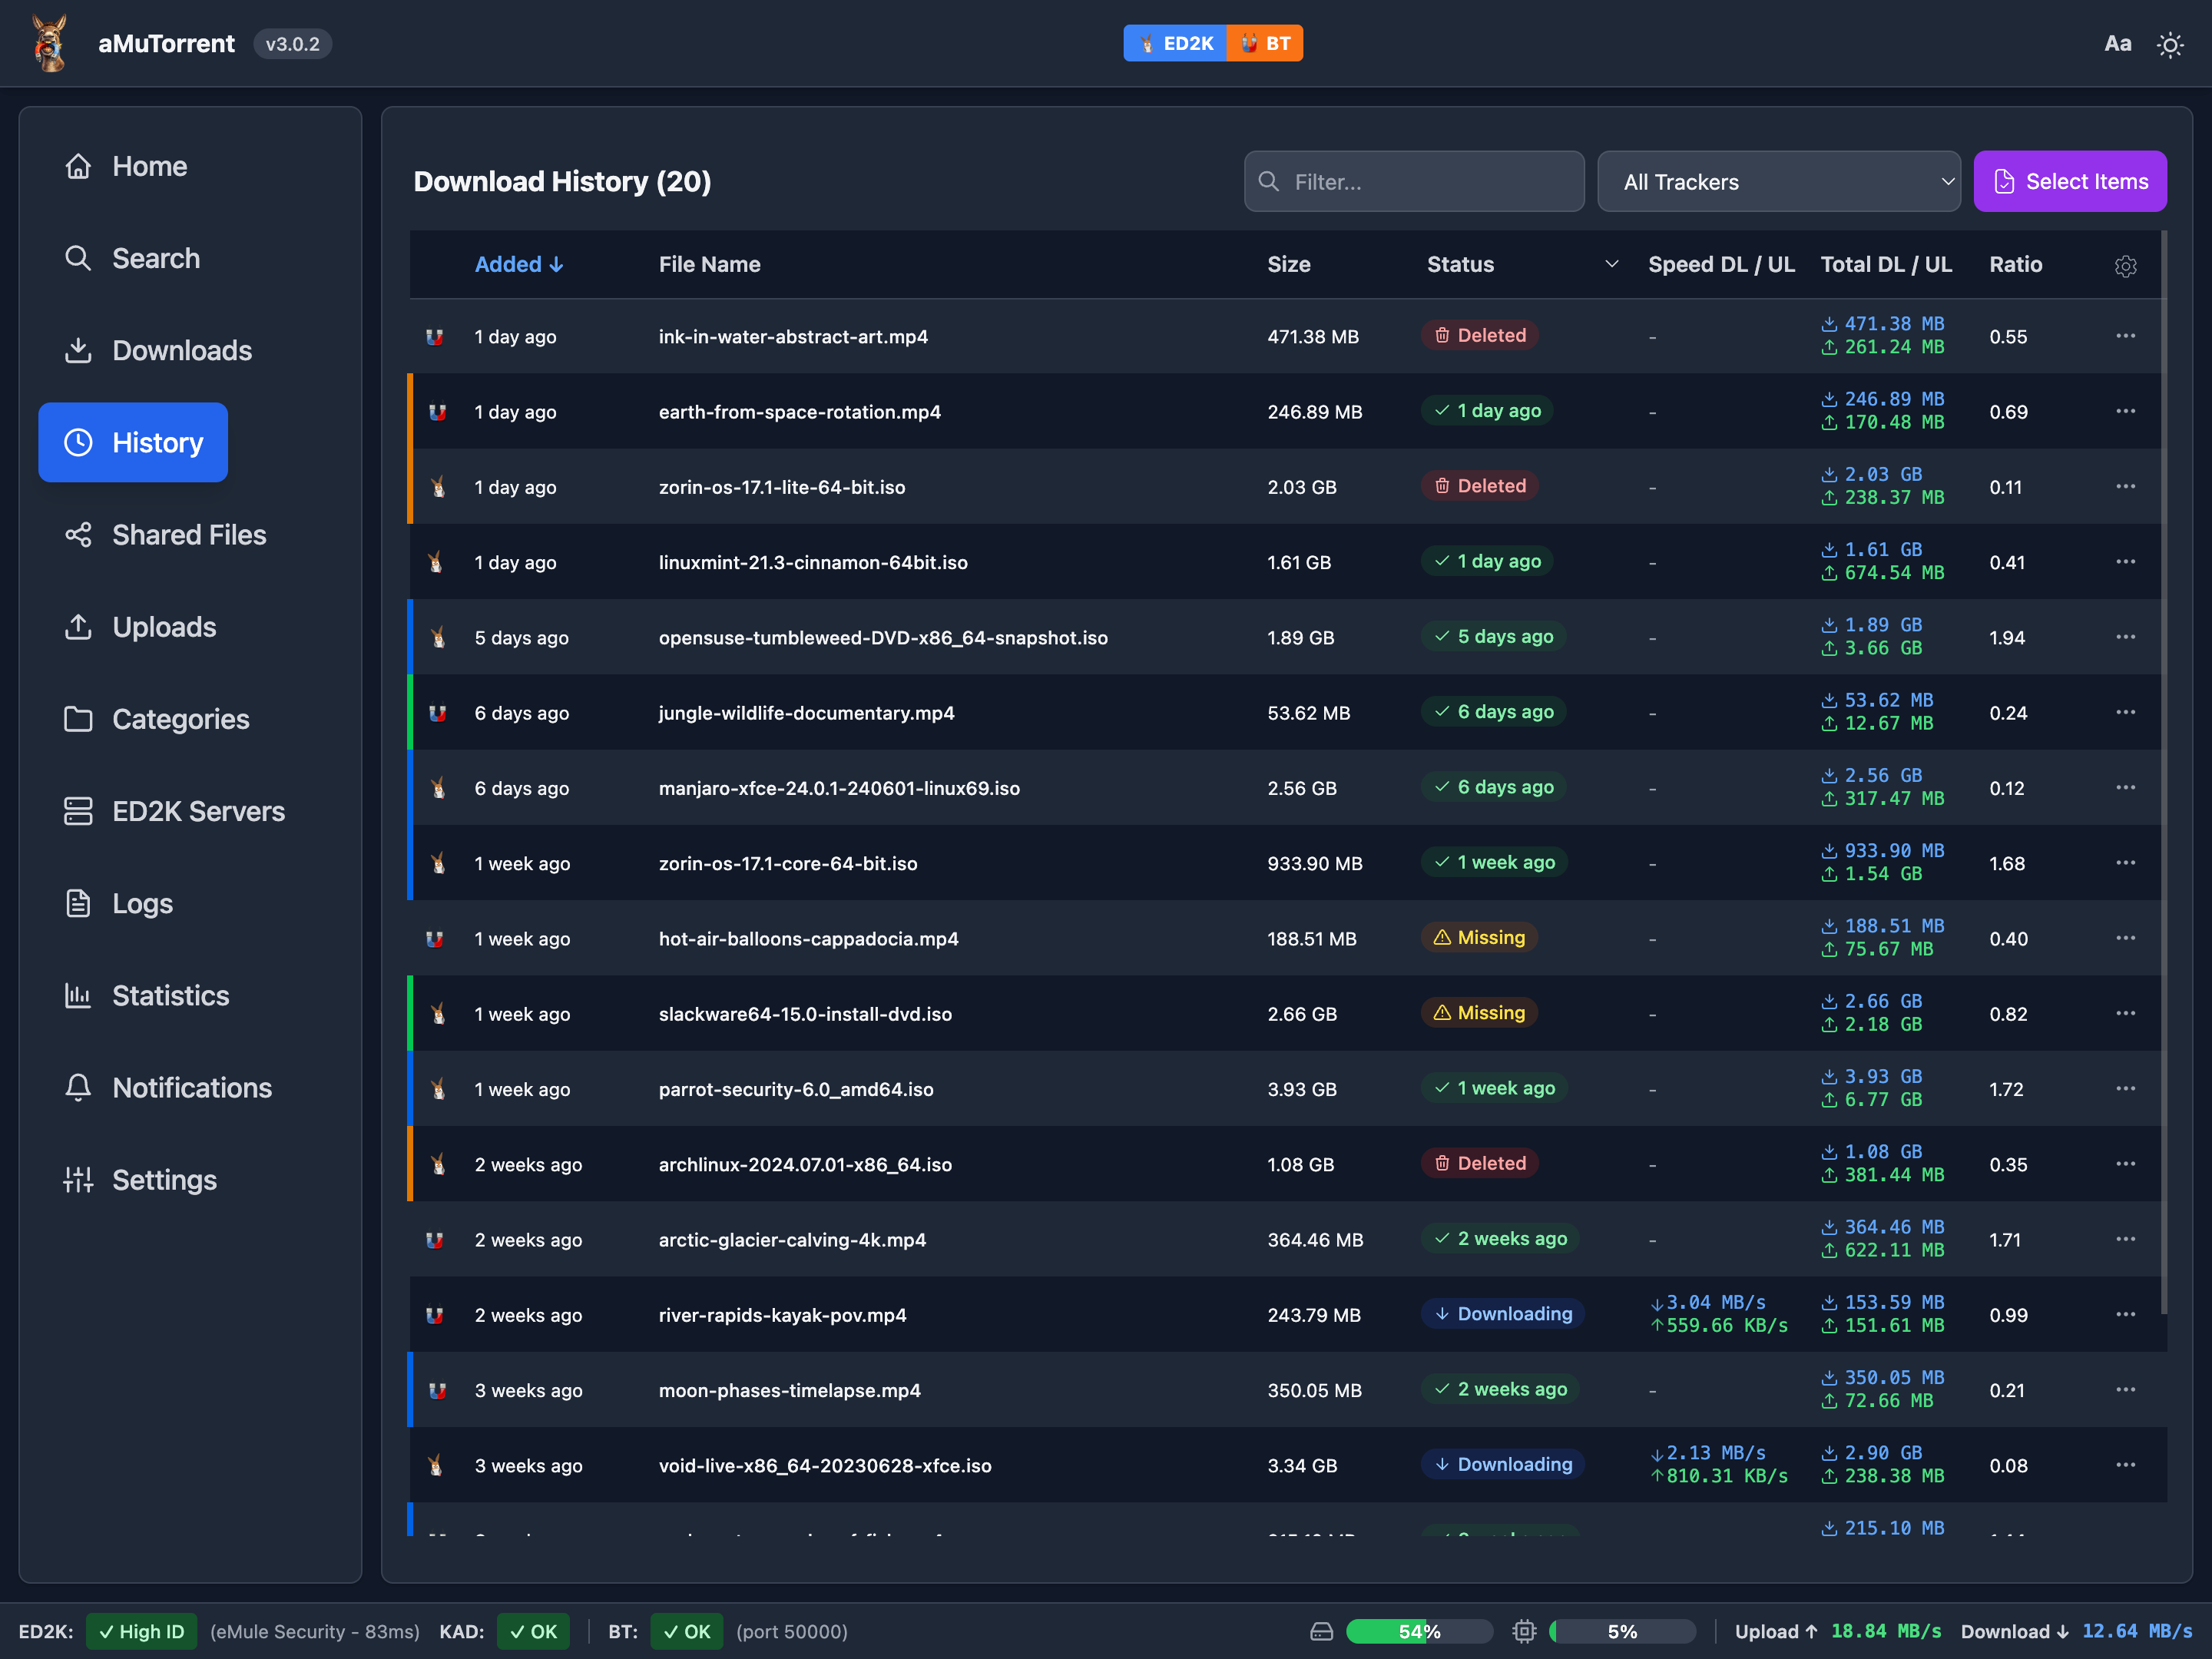2212x1659 pixels.
Task: Expand the Status column filter chevron
Action: [1611, 264]
